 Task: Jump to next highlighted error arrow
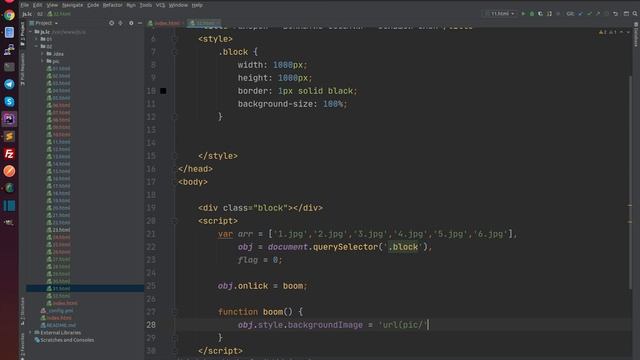pyautogui.click(x=628, y=32)
